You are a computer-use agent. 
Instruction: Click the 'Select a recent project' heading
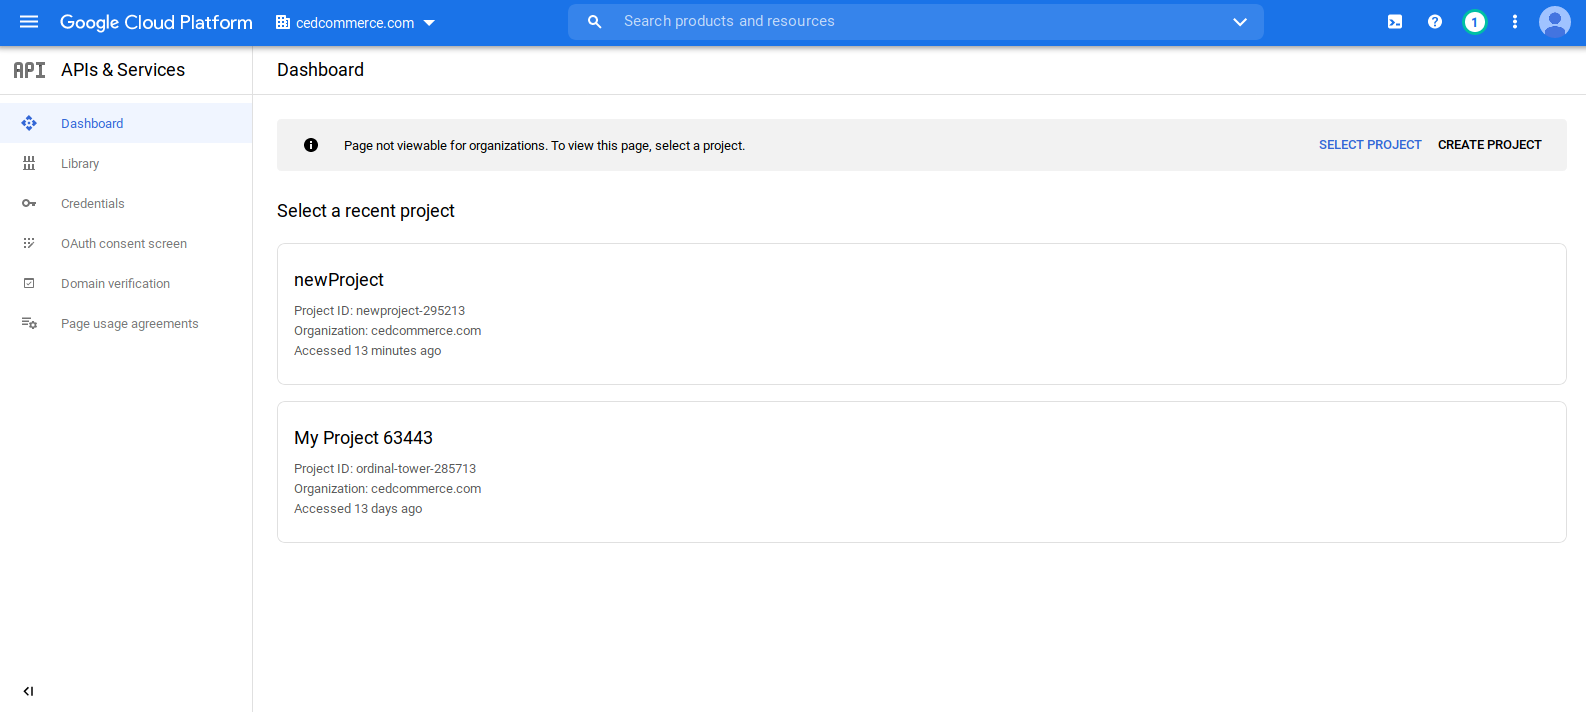pos(366,211)
